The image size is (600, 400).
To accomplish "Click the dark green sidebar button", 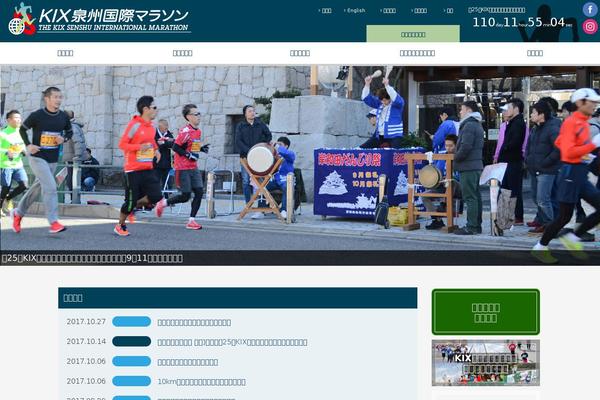I will click(486, 312).
